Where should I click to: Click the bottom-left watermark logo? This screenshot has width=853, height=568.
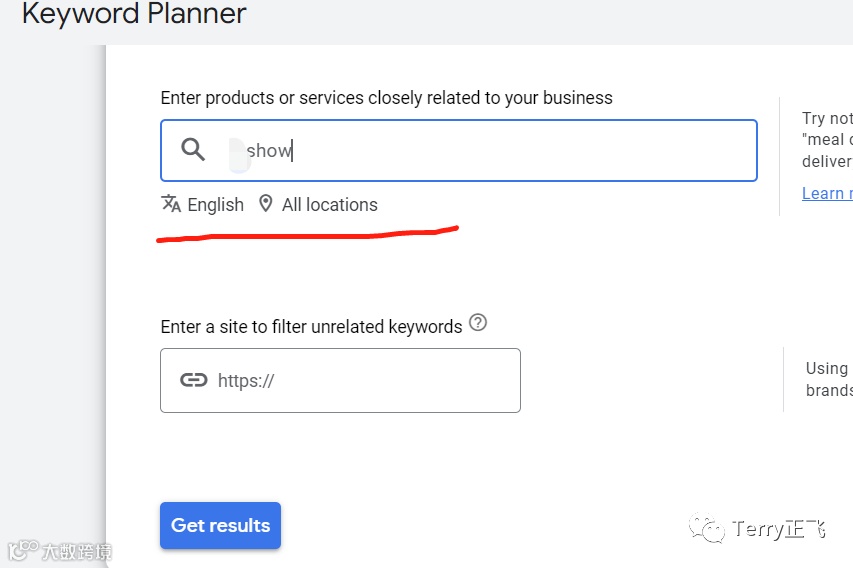tap(22, 550)
